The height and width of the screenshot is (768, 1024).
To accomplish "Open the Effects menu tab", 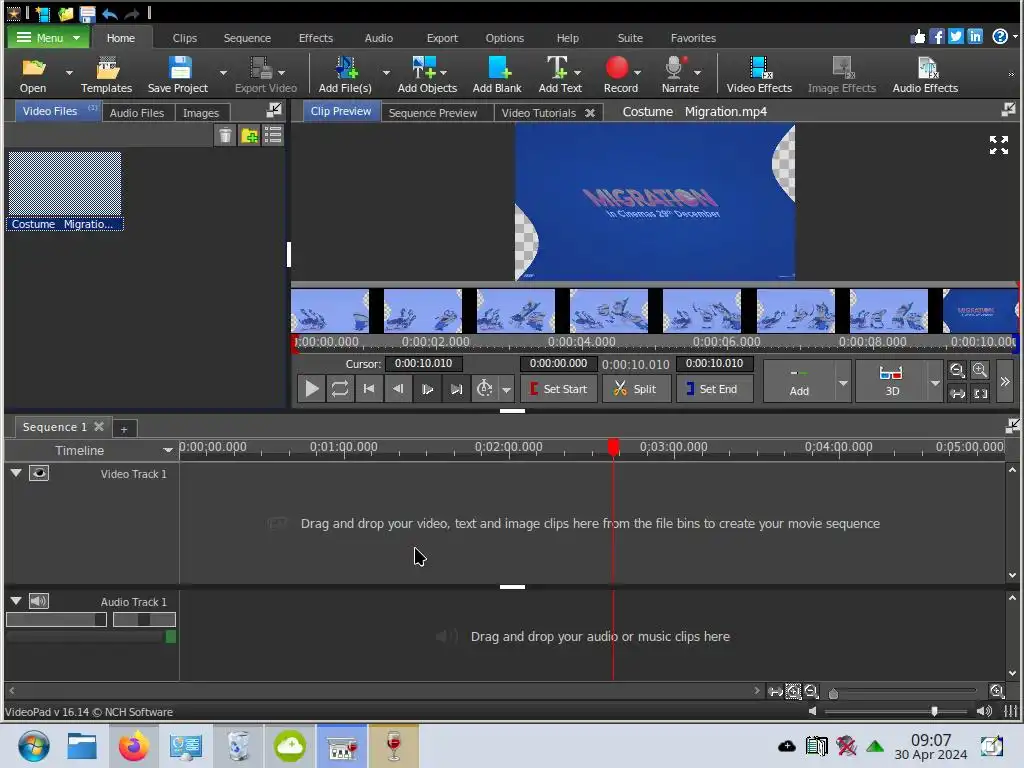I will 315,38.
